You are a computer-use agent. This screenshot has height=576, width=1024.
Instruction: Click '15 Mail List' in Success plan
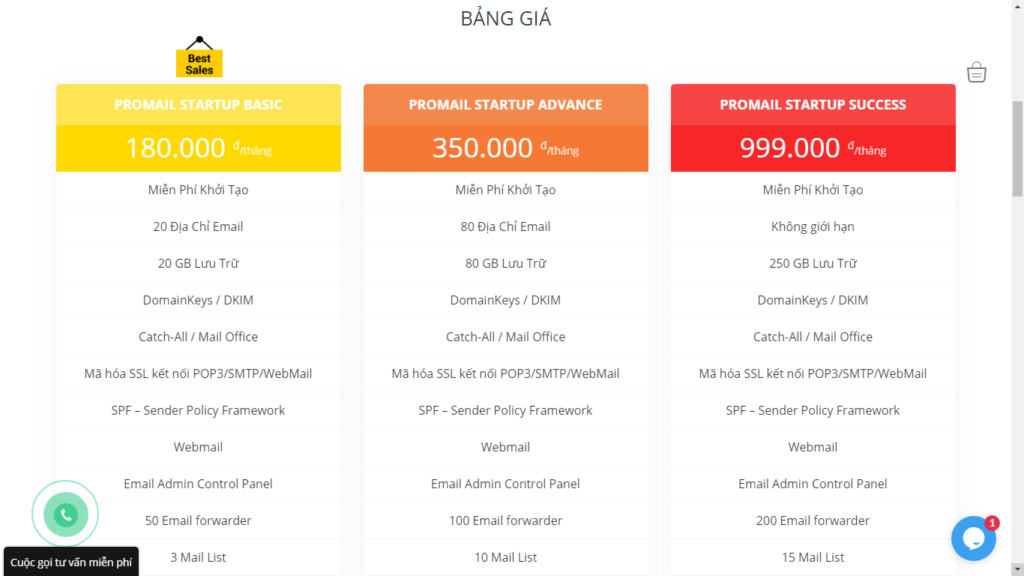pos(812,557)
